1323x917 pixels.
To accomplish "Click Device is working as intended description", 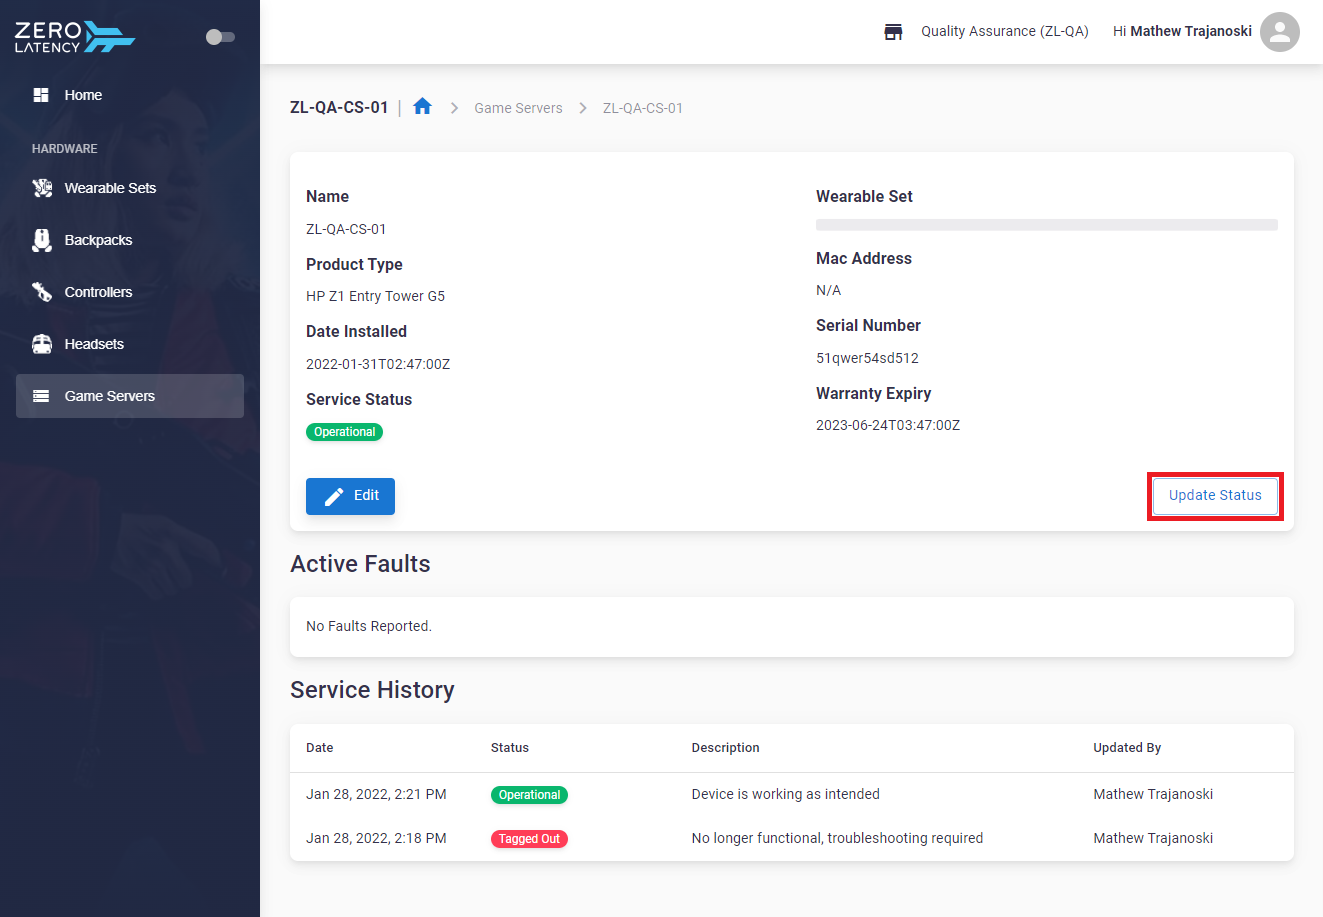I will pyautogui.click(x=786, y=794).
